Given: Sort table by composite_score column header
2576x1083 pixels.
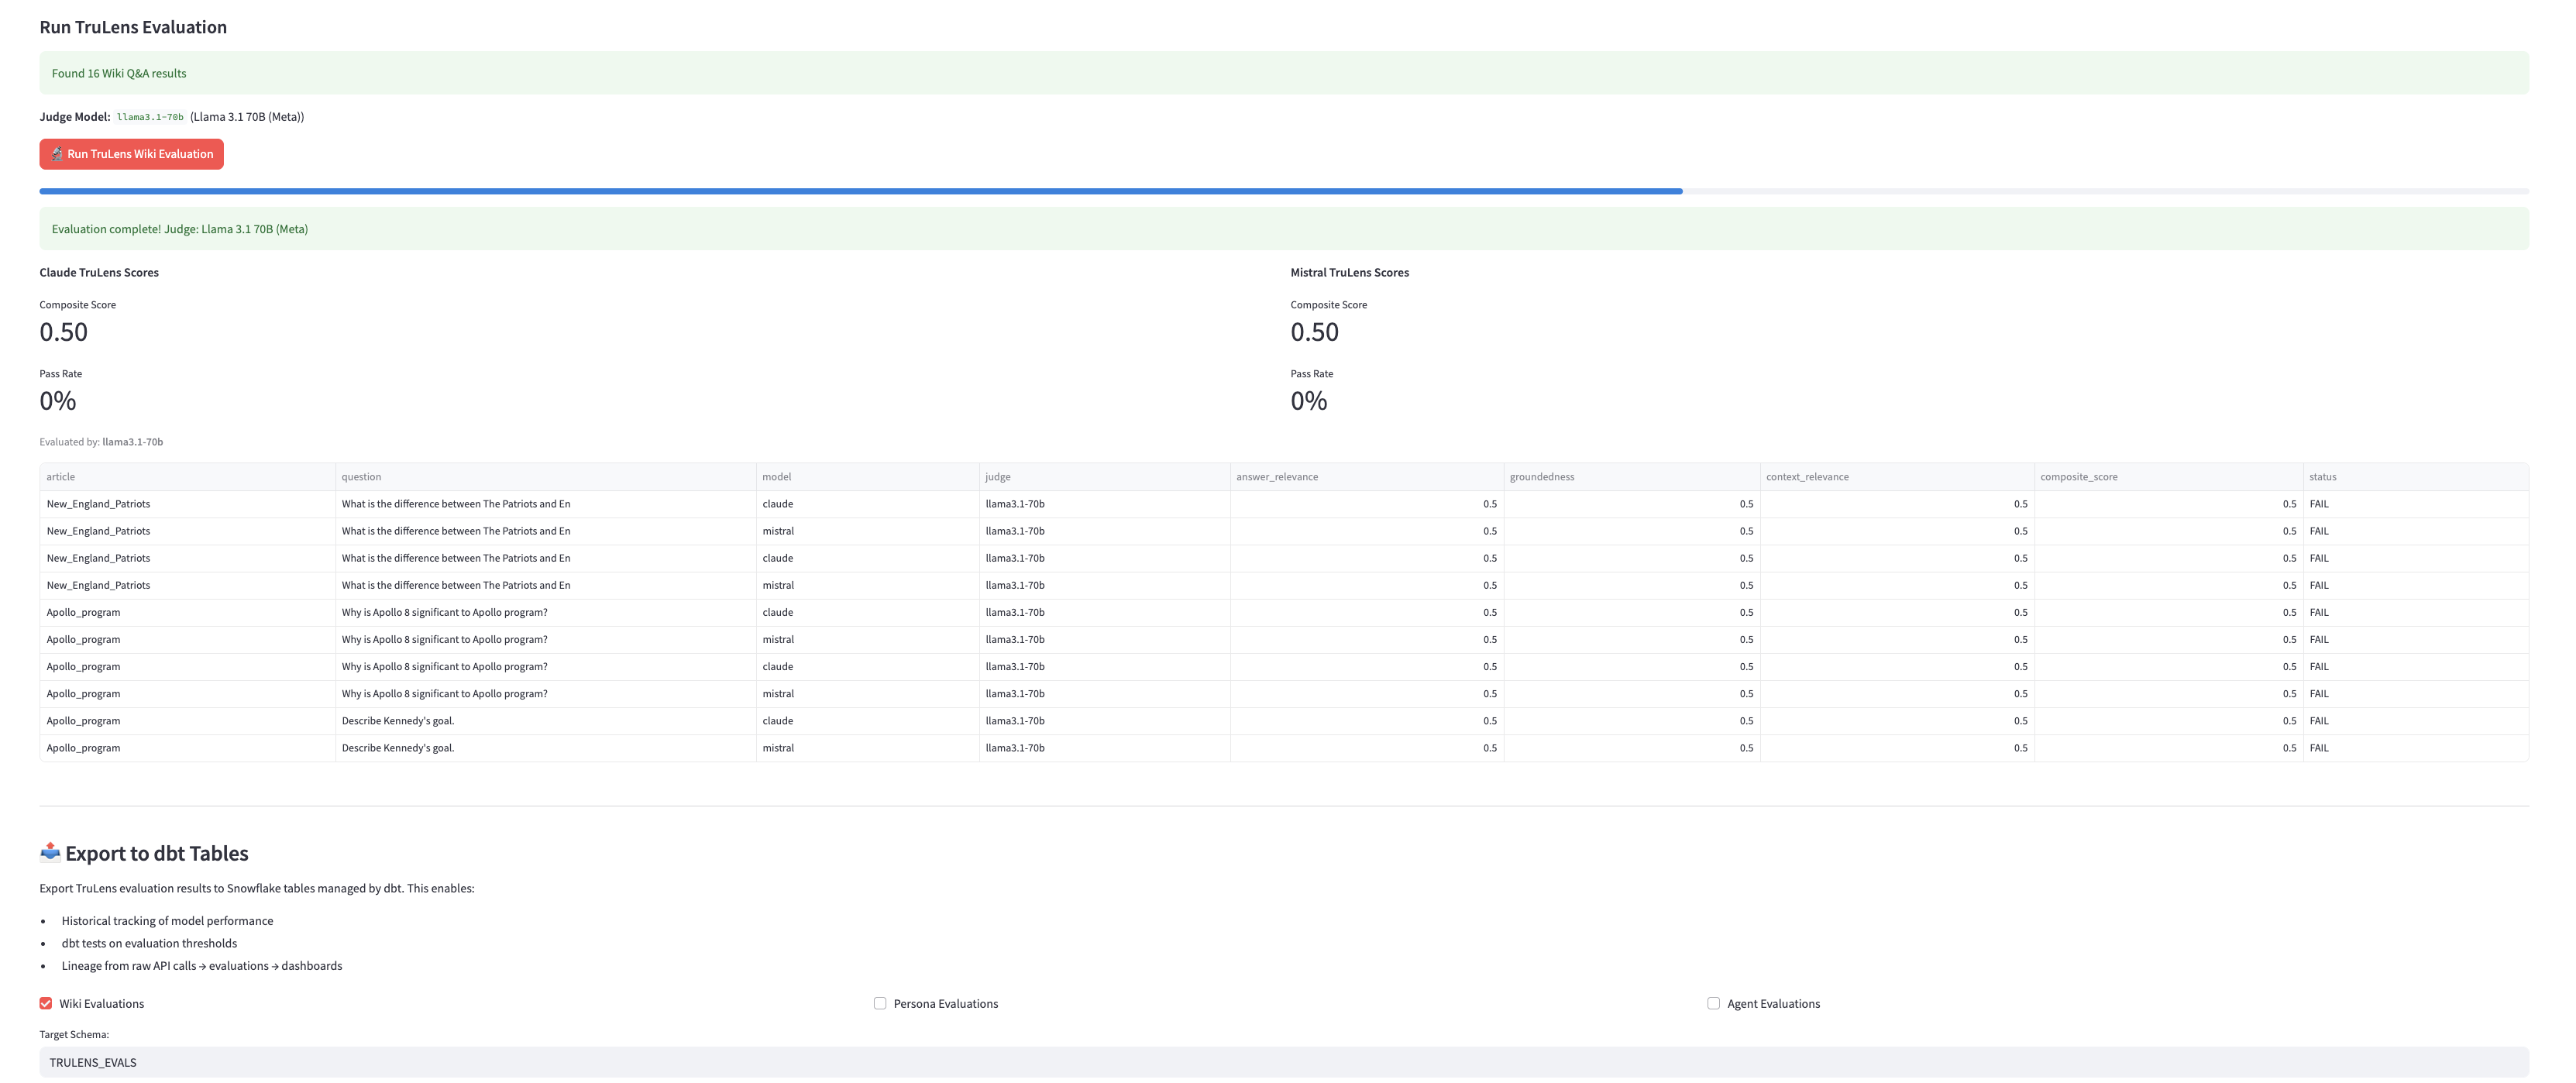Looking at the screenshot, I should click(x=2078, y=477).
